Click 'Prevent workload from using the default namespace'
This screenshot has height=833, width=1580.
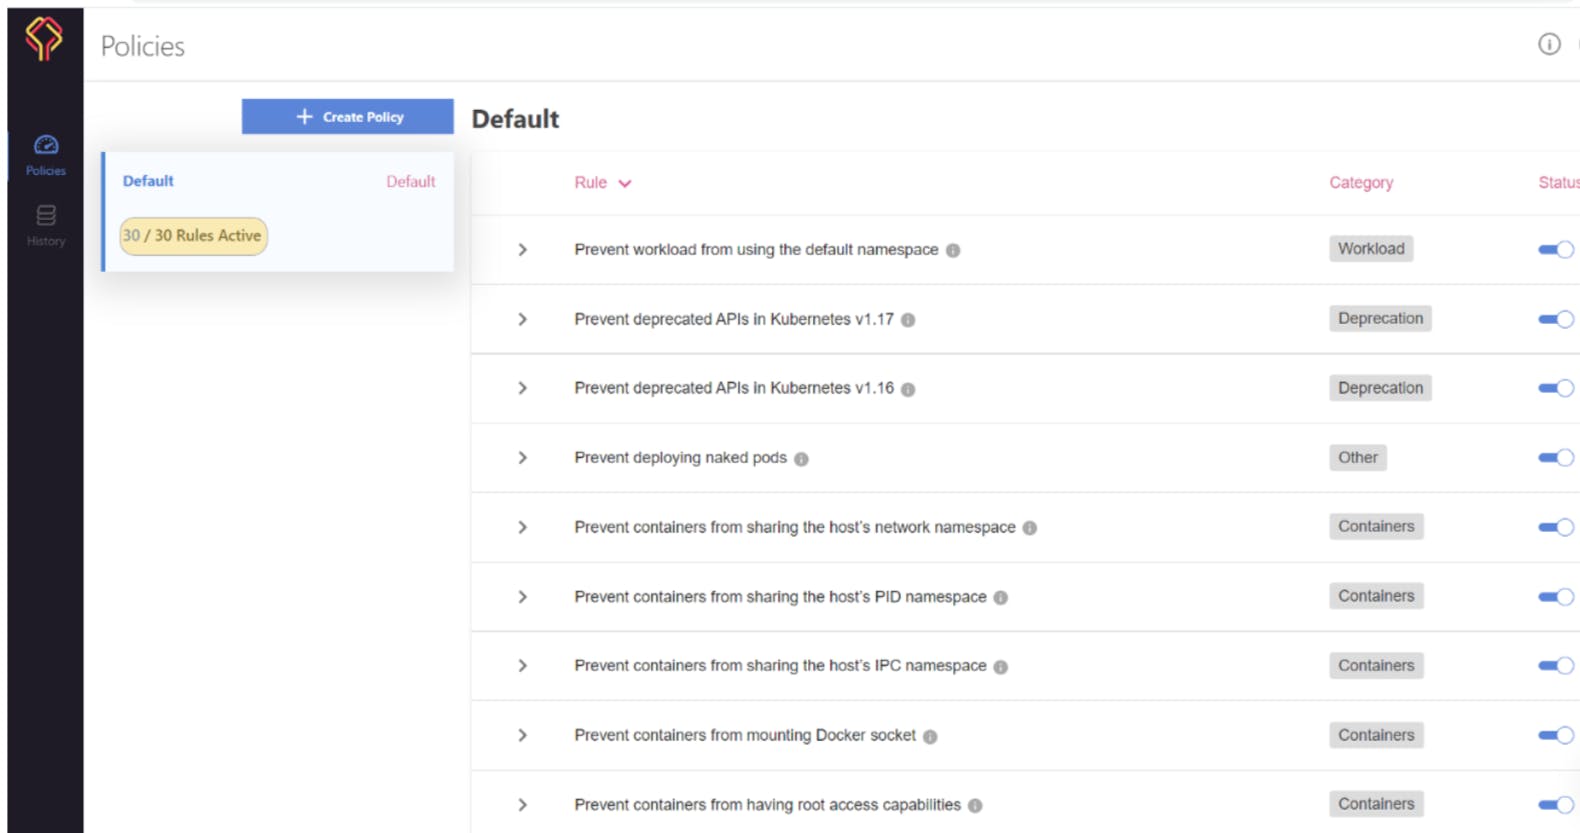click(x=756, y=250)
